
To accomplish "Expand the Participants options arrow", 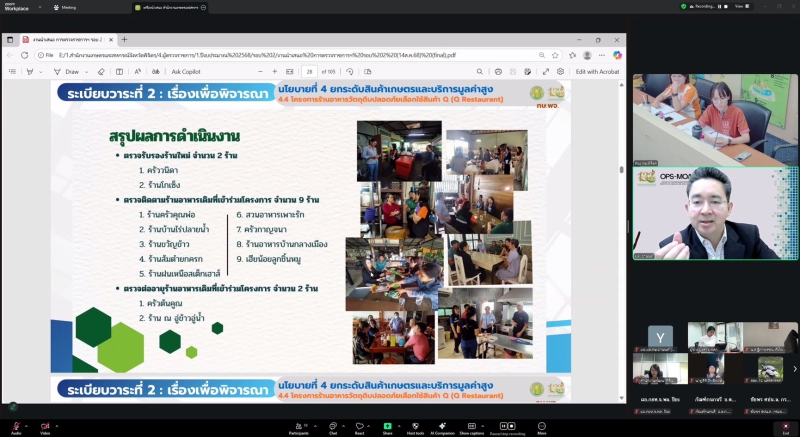I will [x=315, y=425].
